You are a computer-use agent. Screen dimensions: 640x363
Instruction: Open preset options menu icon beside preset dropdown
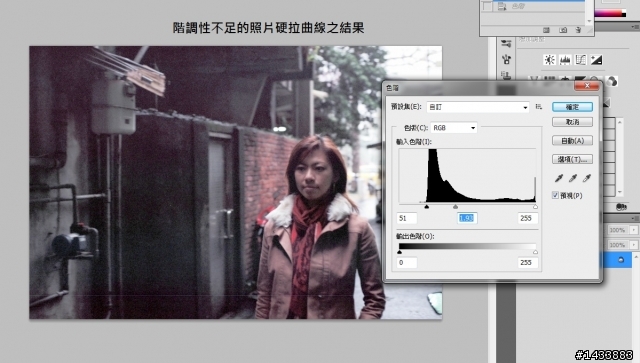pos(539,107)
